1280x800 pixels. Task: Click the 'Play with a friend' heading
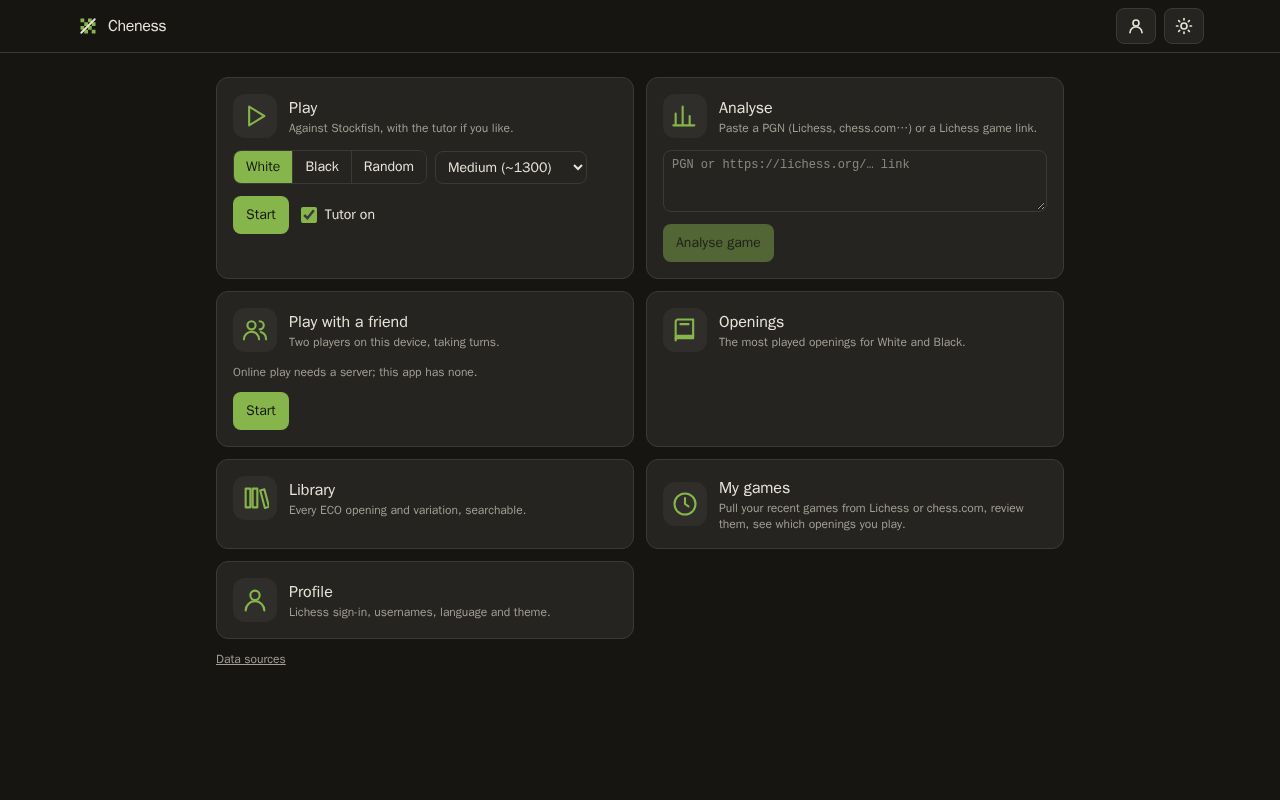348,322
